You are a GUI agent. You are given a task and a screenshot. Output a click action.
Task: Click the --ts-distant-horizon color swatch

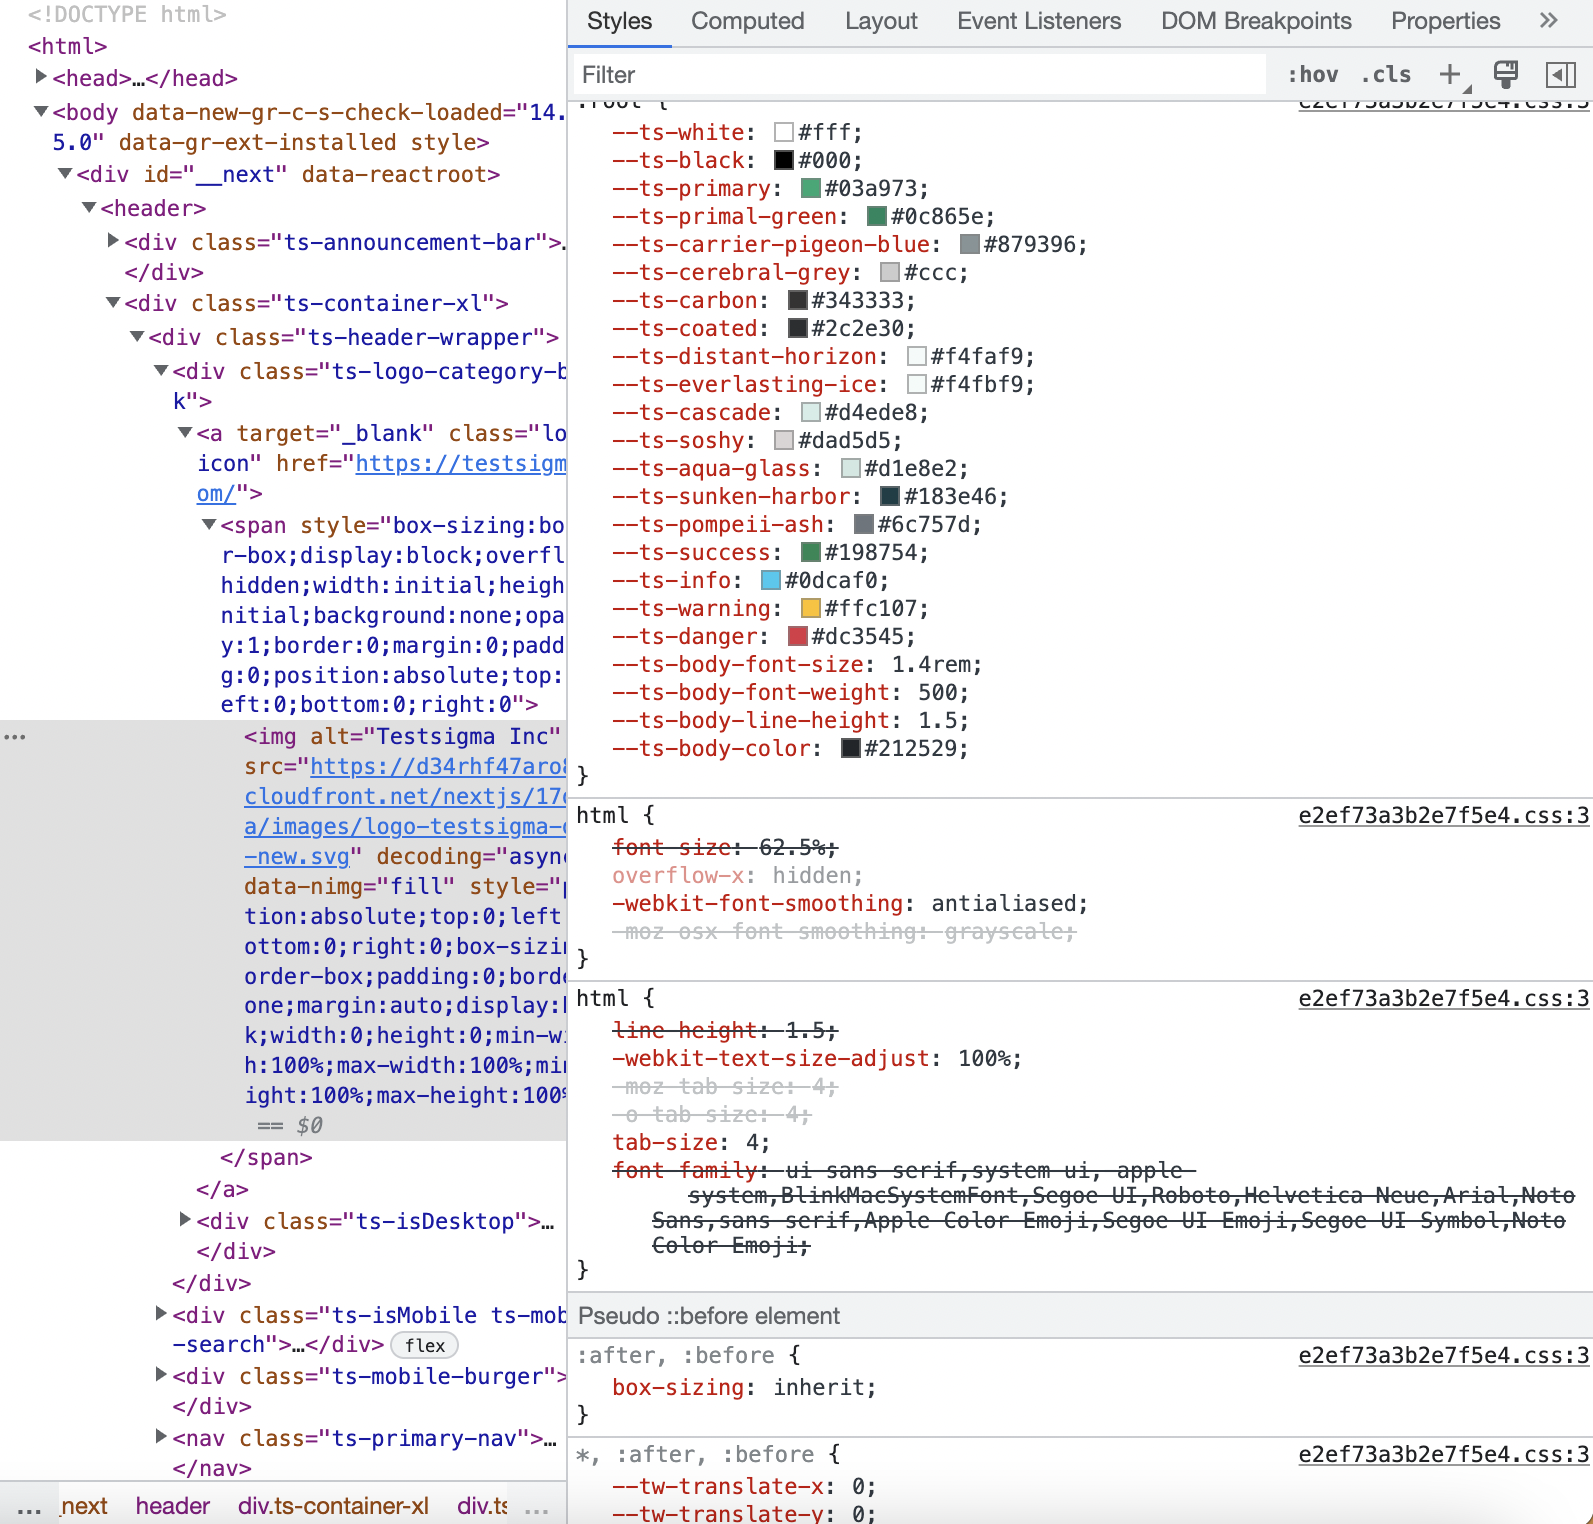click(917, 356)
